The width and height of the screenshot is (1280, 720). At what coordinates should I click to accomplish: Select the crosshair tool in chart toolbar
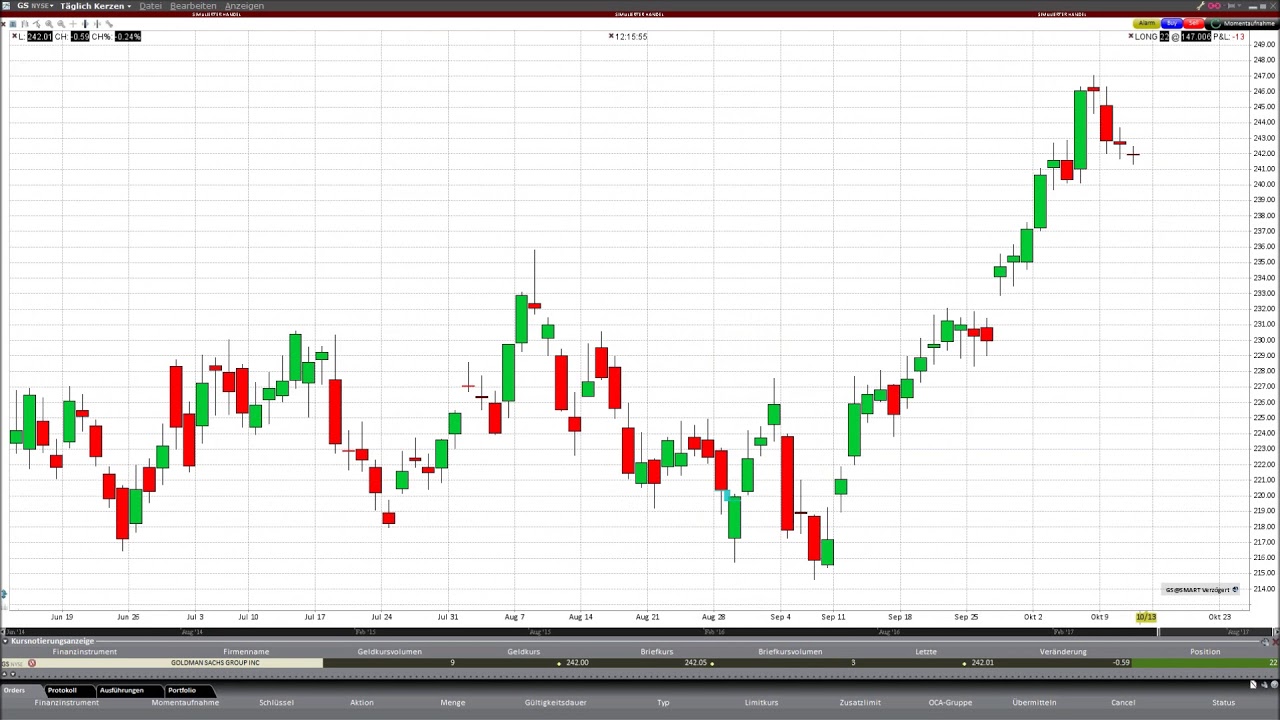coord(73,24)
